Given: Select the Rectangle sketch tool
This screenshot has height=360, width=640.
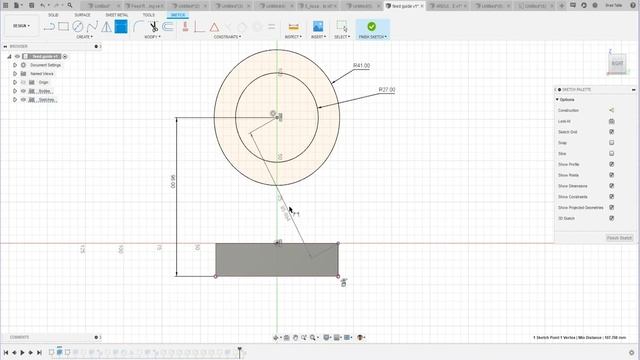Looking at the screenshot, I should point(63,27).
